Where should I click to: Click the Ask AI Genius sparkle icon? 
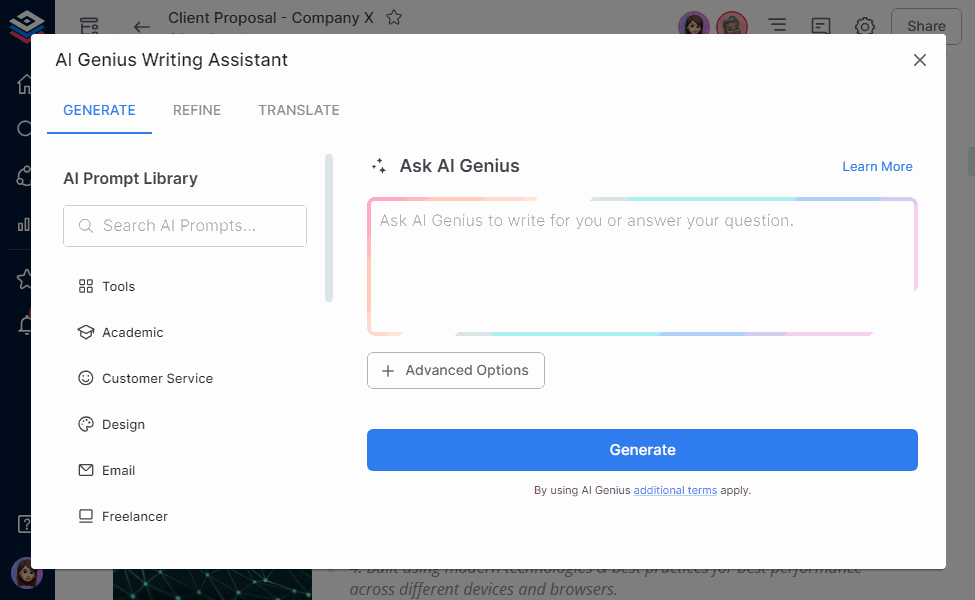point(379,166)
